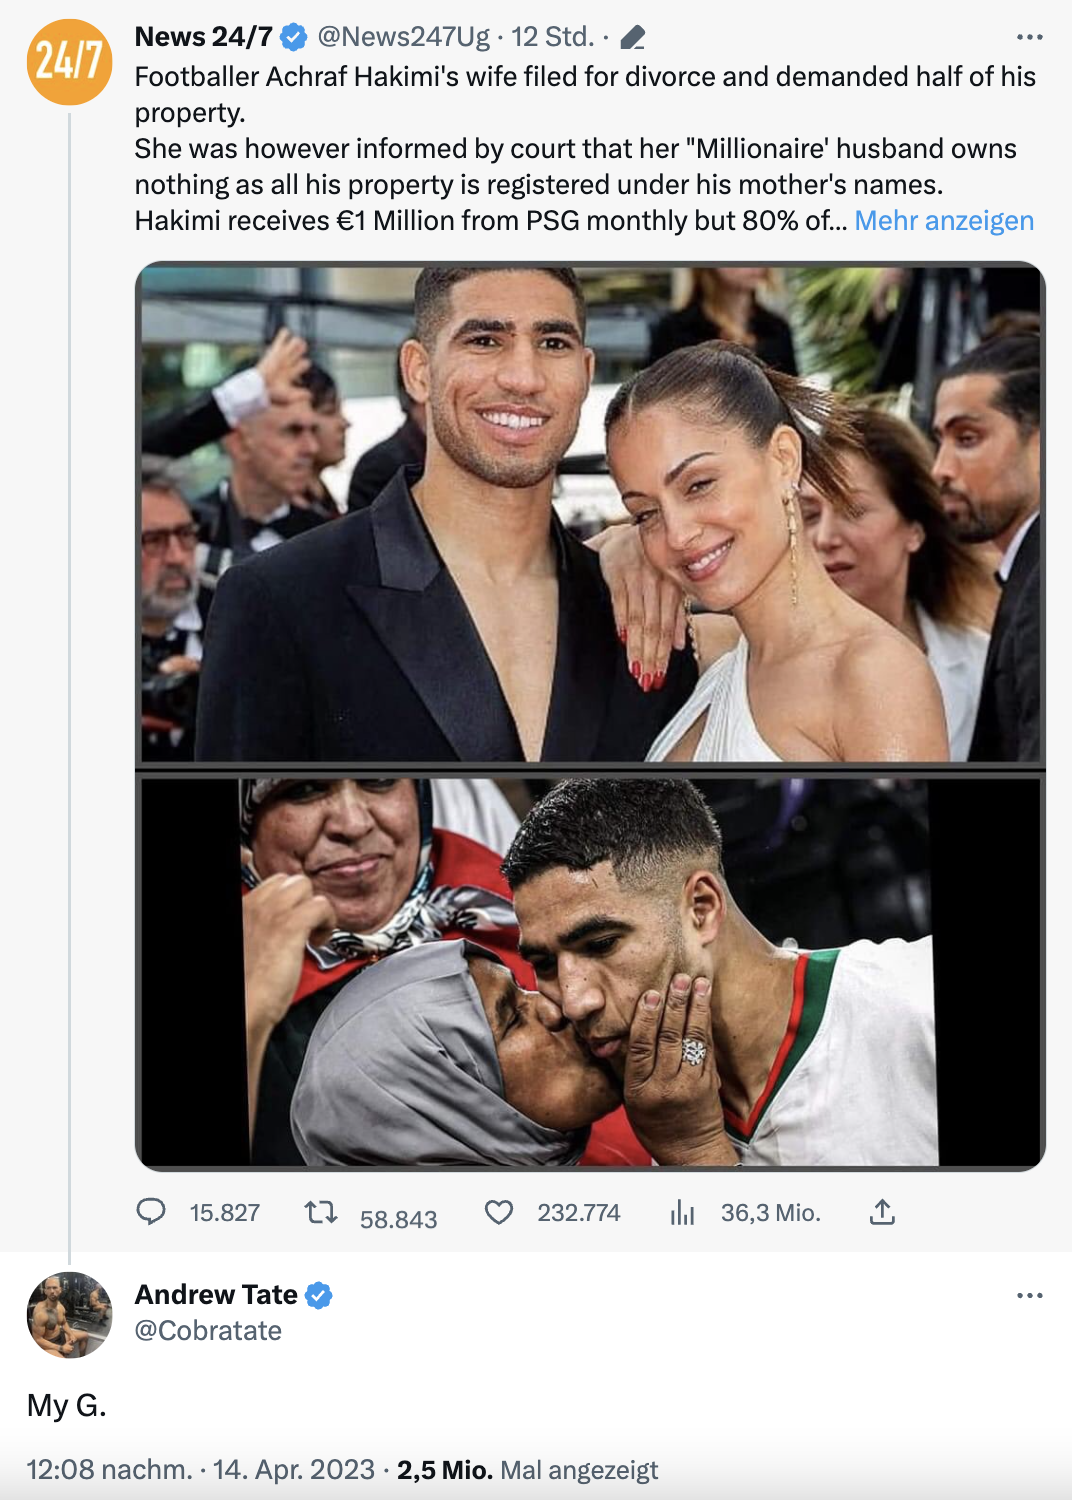1072x1500 pixels.
Task: Open more options for Andrew Tate's reply
Action: pos(1029,1295)
